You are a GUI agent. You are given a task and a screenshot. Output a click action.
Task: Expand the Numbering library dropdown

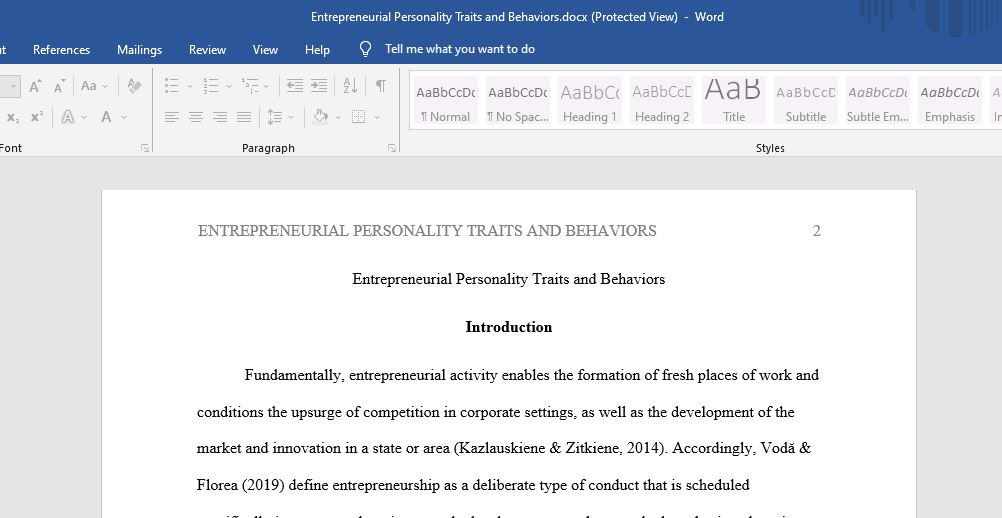[229, 86]
